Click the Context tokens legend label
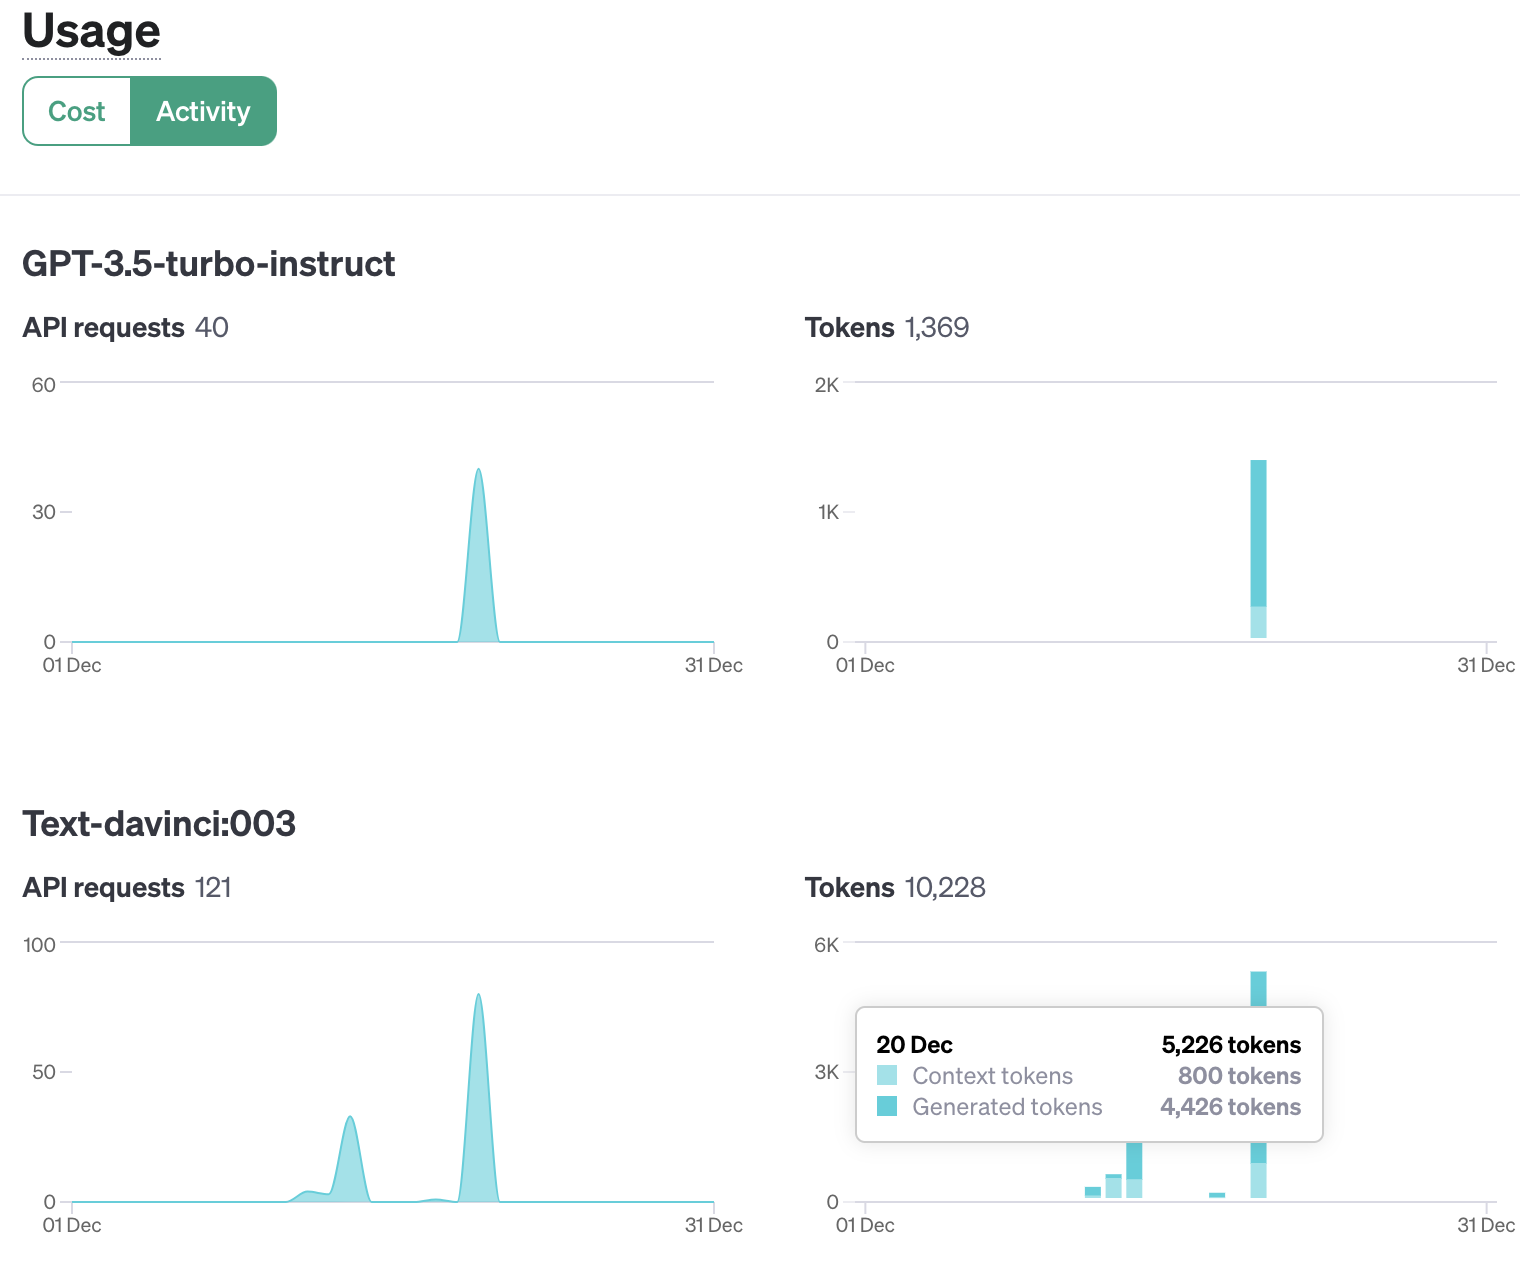This screenshot has width=1520, height=1276. click(x=992, y=1076)
